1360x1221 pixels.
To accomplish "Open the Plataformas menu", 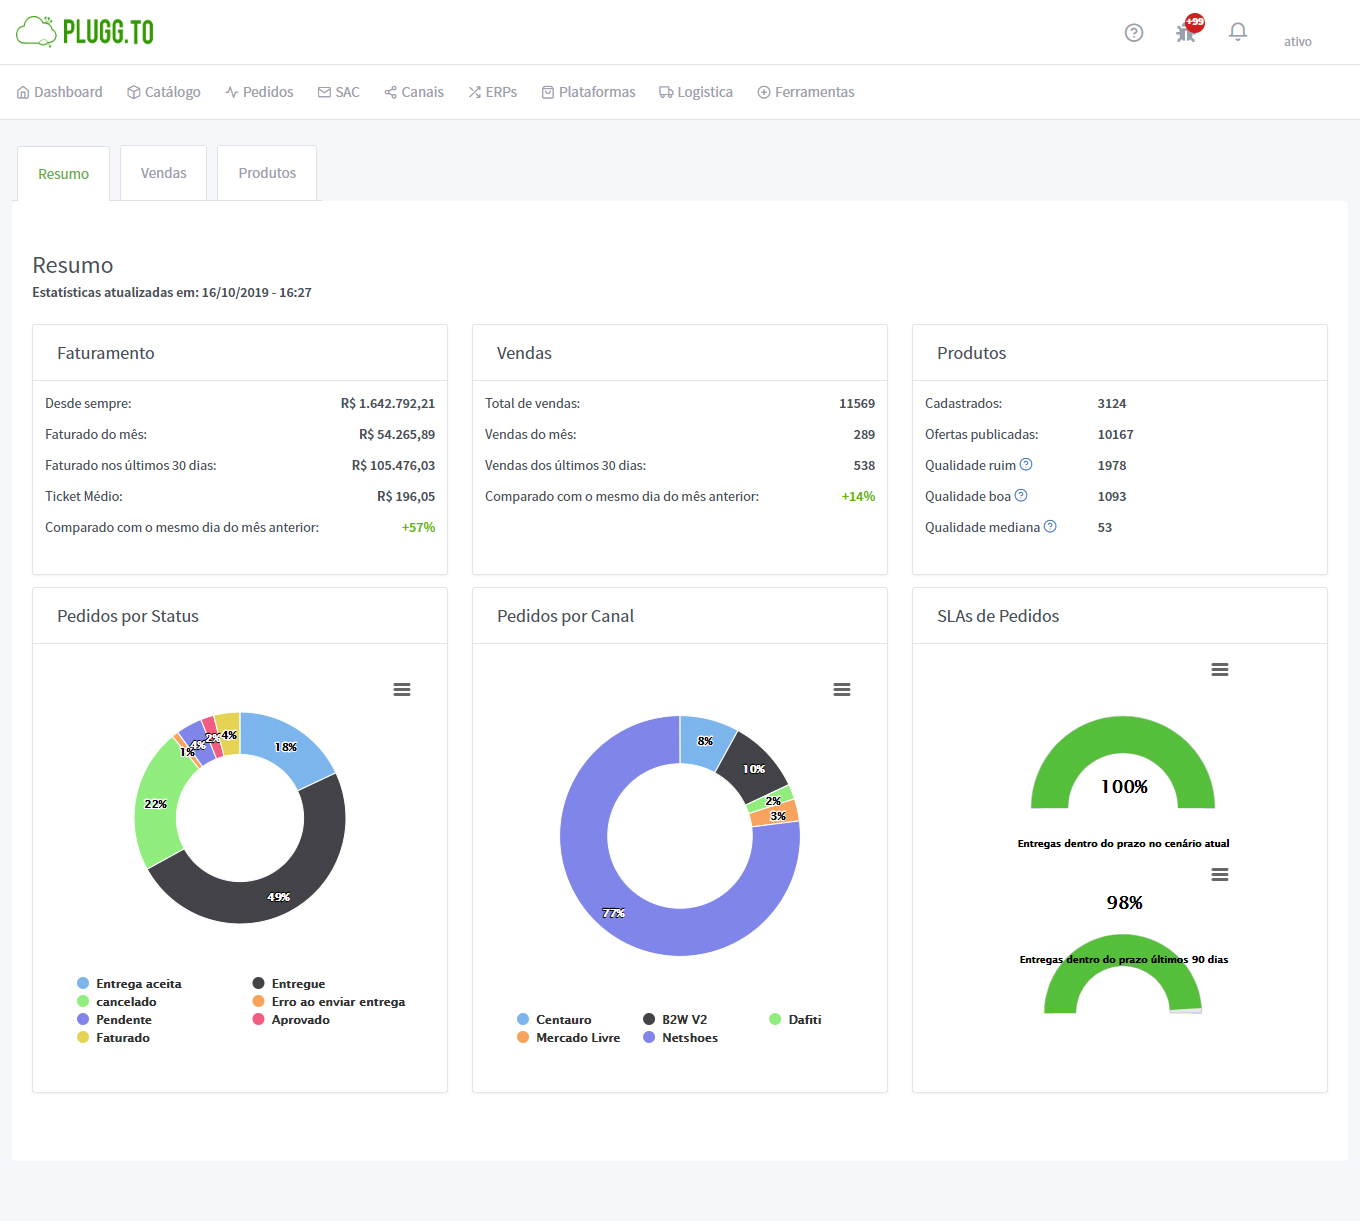I will coord(588,92).
